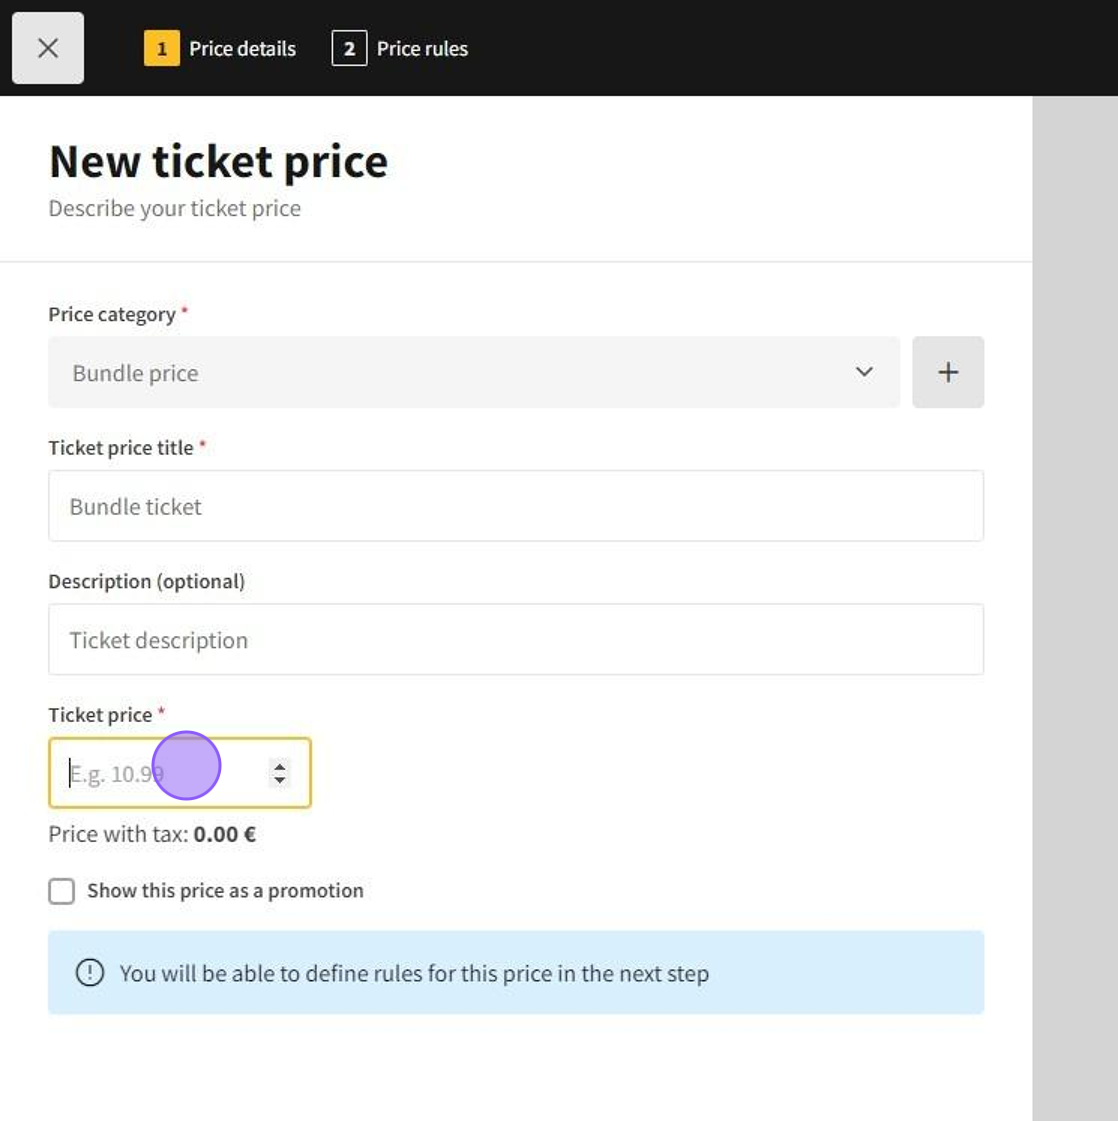Click the 'Show this price as a promotion' label
1118x1121 pixels.
coord(225,891)
